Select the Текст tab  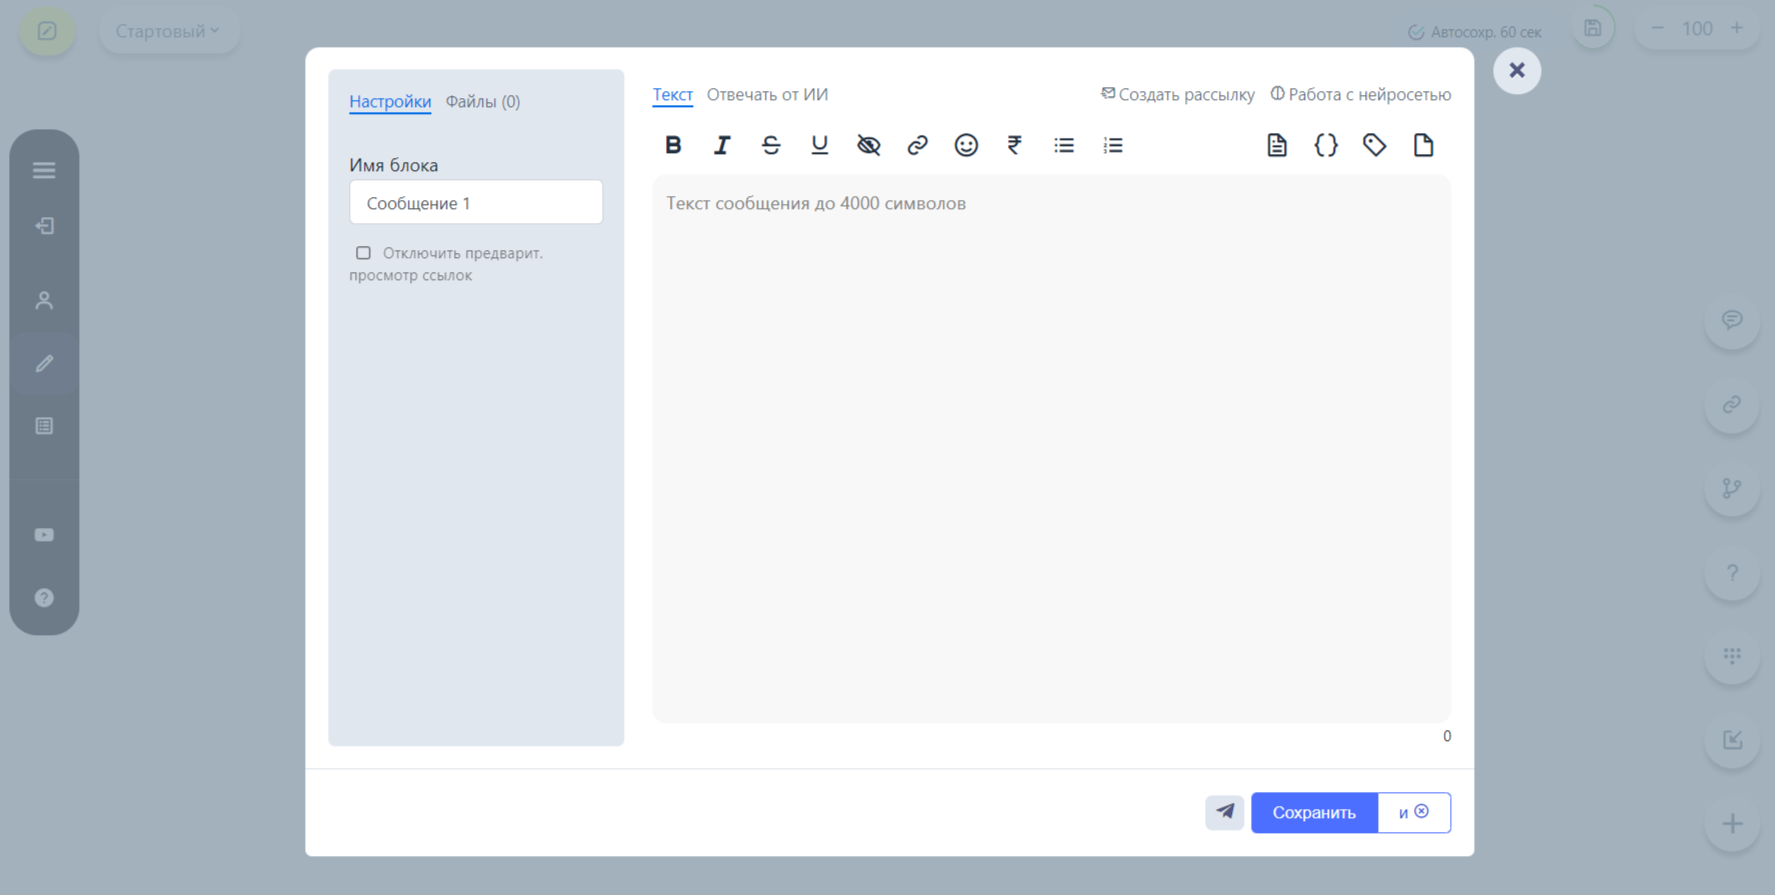click(673, 94)
